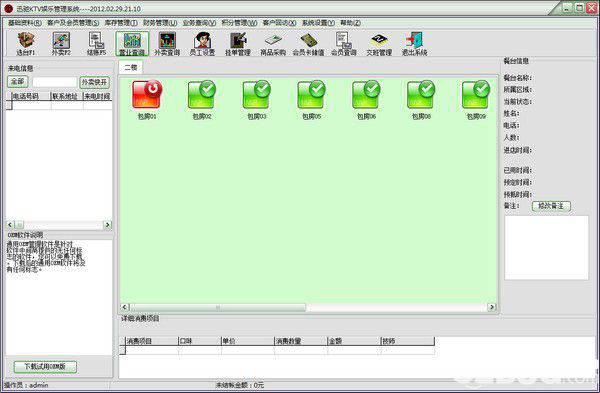Screen dimensions: 600x393
Task: Select the available room 包房05
Action: point(311,99)
